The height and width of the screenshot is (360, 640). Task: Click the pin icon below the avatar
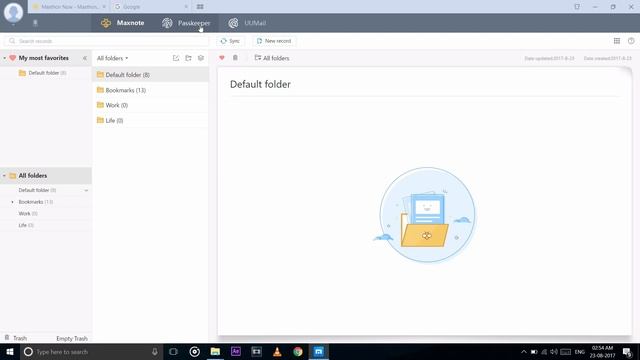35,23
